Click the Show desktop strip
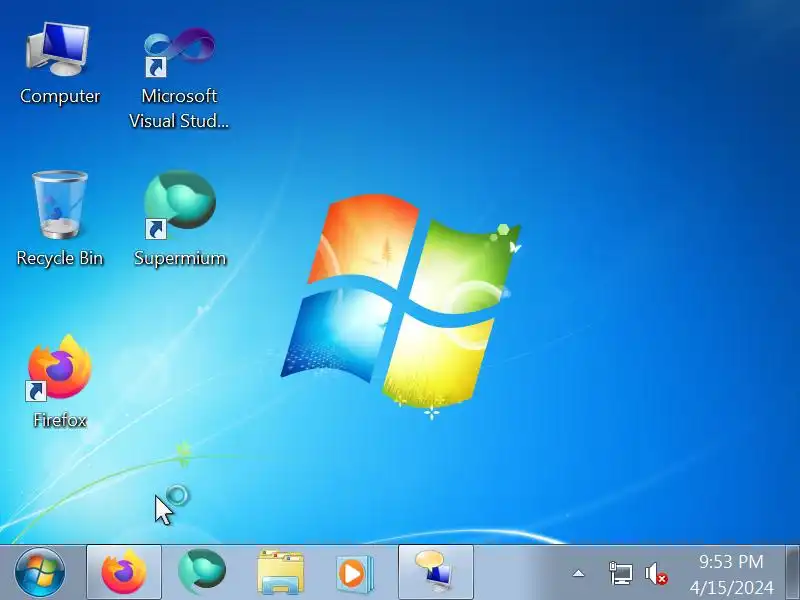This screenshot has width=800, height=600. 792,572
